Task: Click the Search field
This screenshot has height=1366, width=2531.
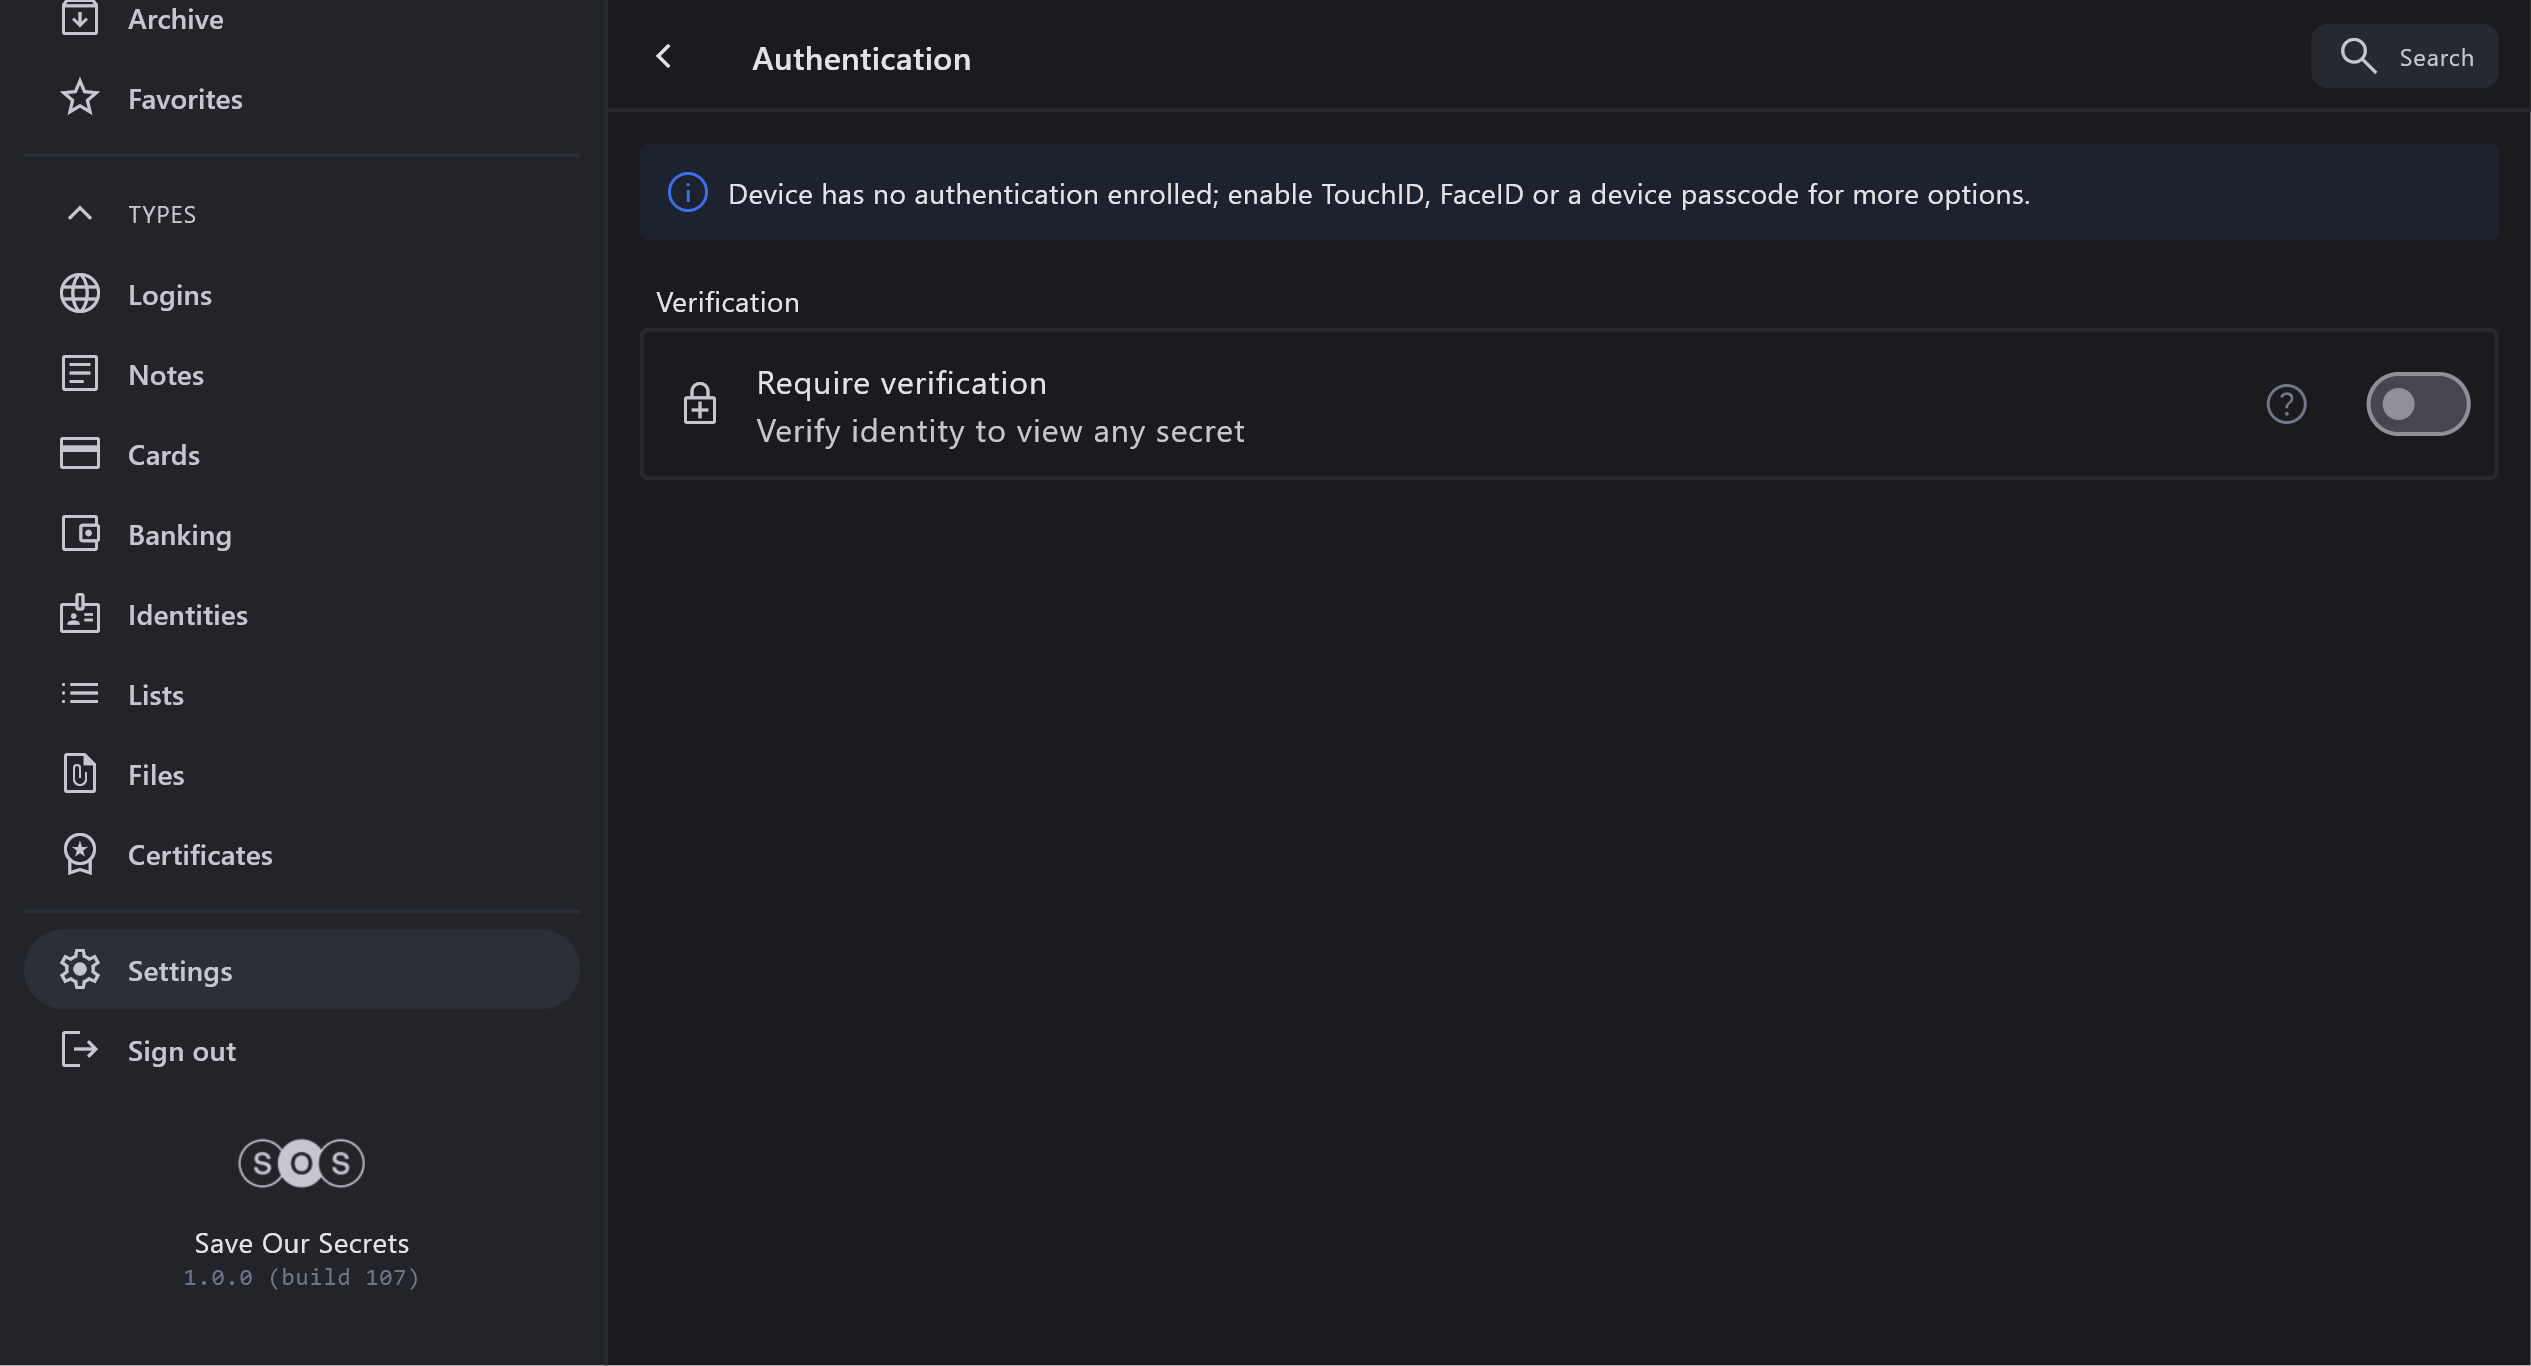Action: point(2405,57)
